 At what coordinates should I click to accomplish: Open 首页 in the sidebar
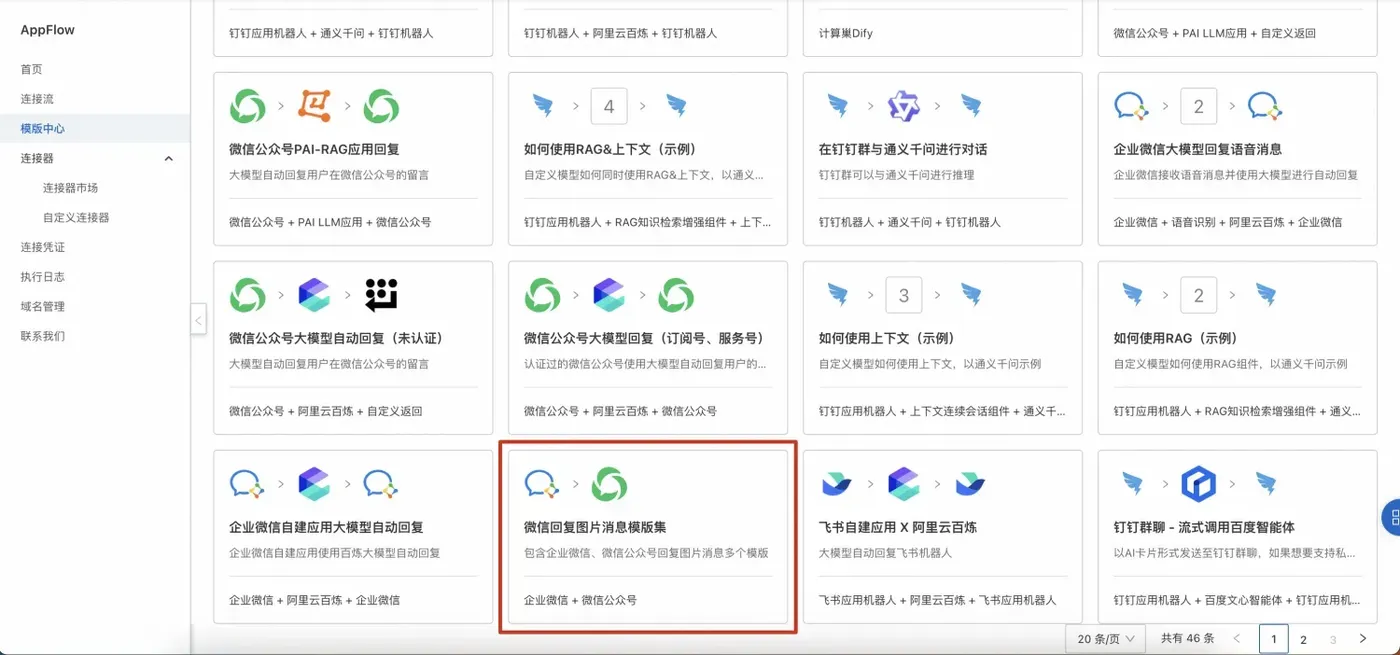click(x=32, y=69)
